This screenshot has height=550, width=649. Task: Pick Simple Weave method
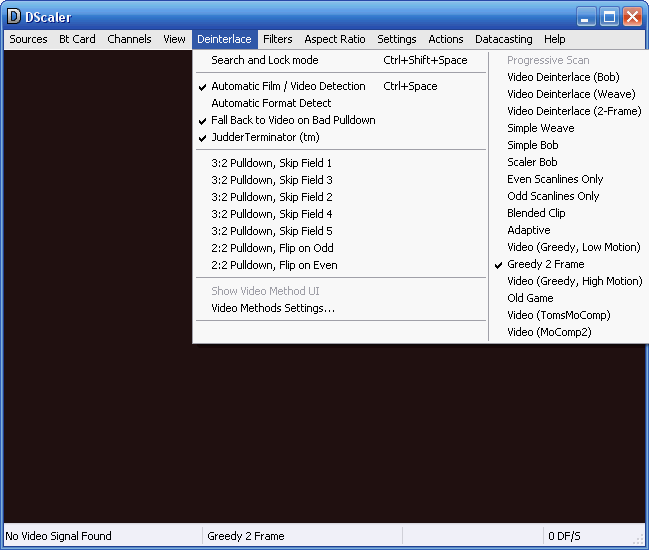click(569, 128)
